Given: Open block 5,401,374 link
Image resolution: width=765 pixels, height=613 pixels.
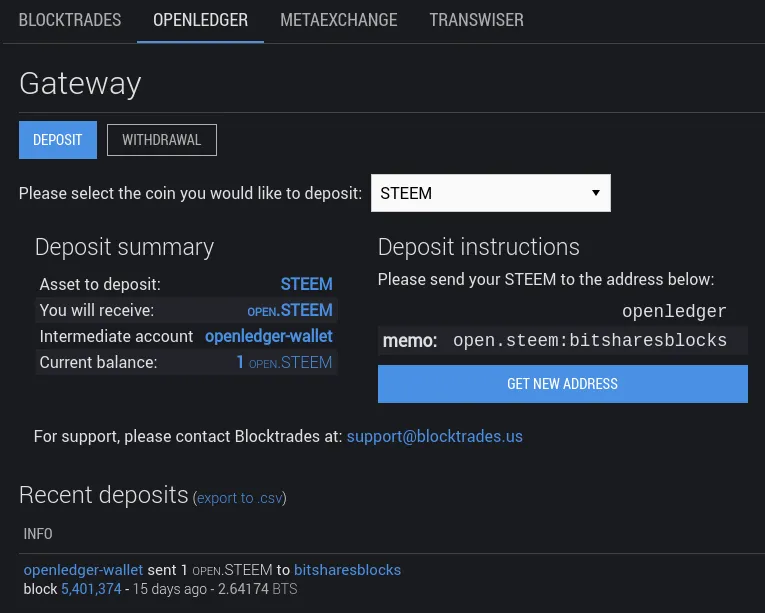Looking at the screenshot, I should click(91, 589).
